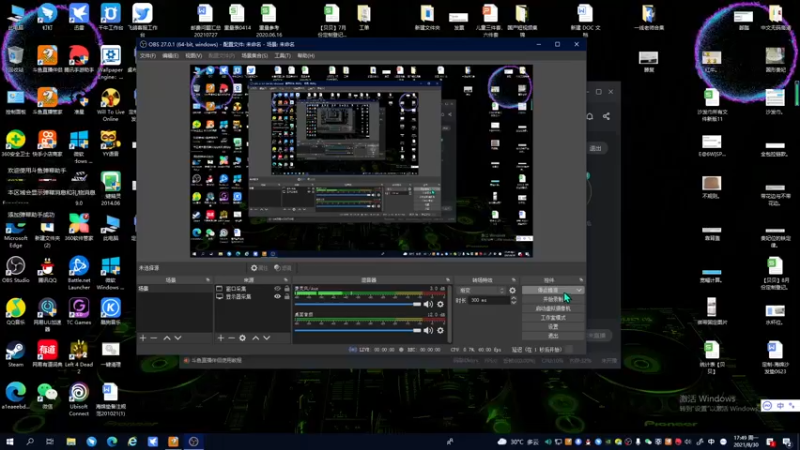This screenshot has width=800, height=450.
Task: Open OBS Studio desktop shortcut
Action: (15, 270)
